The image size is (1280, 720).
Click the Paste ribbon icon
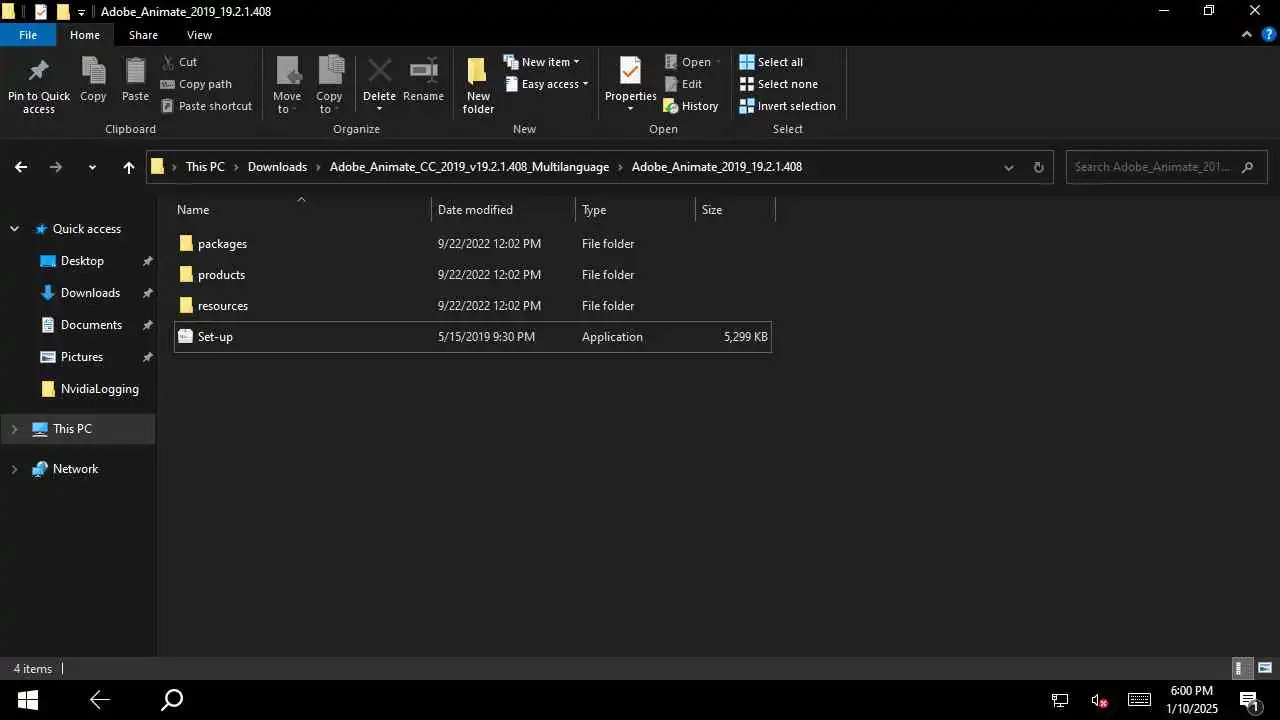tap(135, 80)
